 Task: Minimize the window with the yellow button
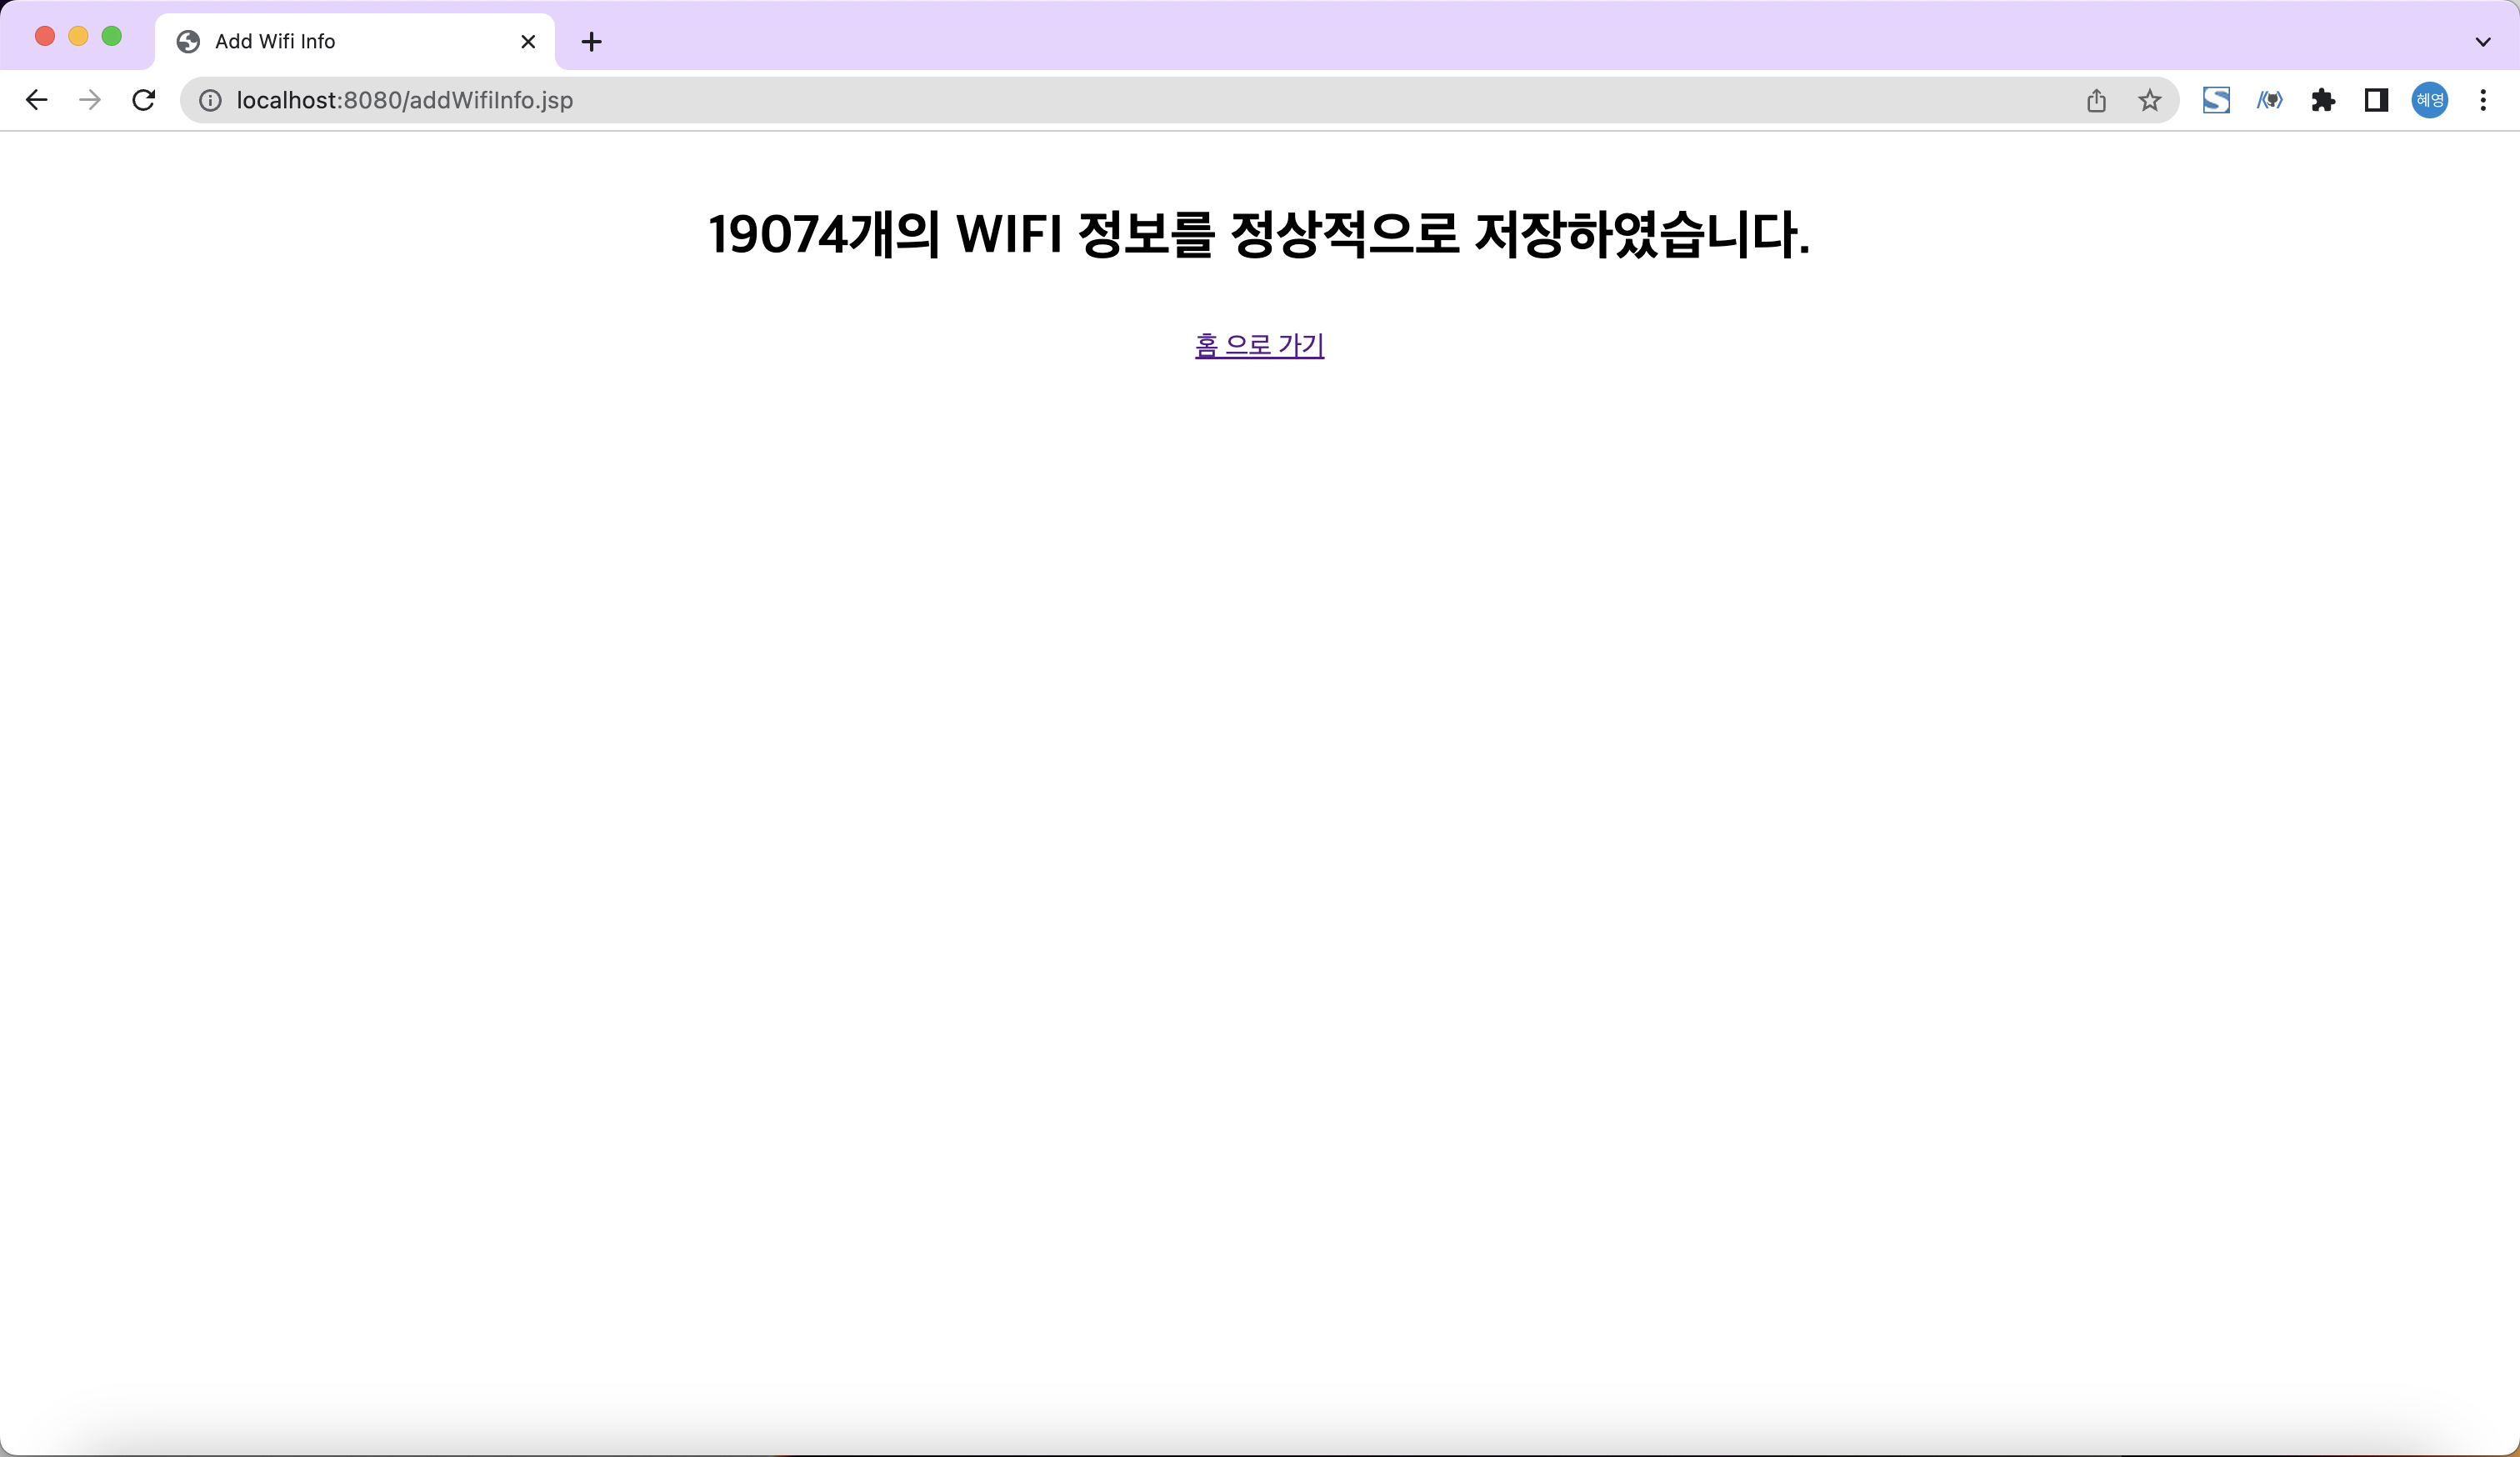pyautogui.click(x=78, y=35)
